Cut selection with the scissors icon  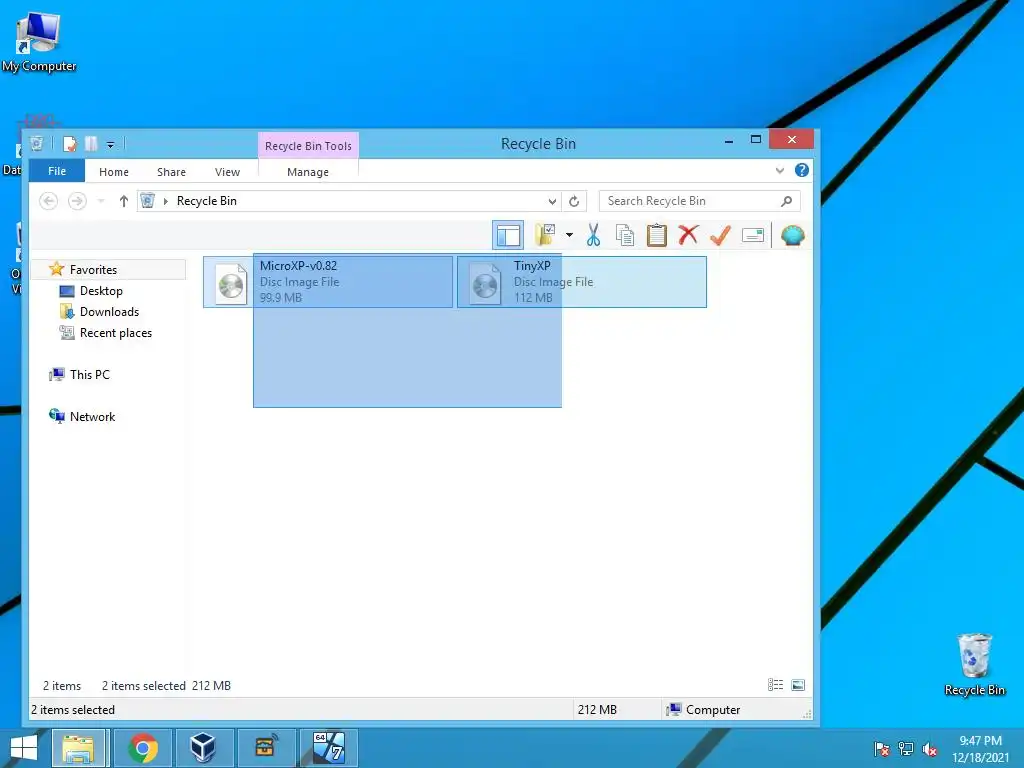[593, 235]
